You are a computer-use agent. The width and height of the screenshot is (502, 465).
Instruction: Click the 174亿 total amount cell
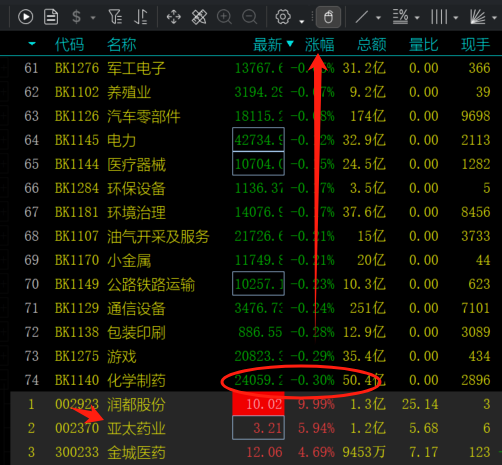[x=368, y=116]
